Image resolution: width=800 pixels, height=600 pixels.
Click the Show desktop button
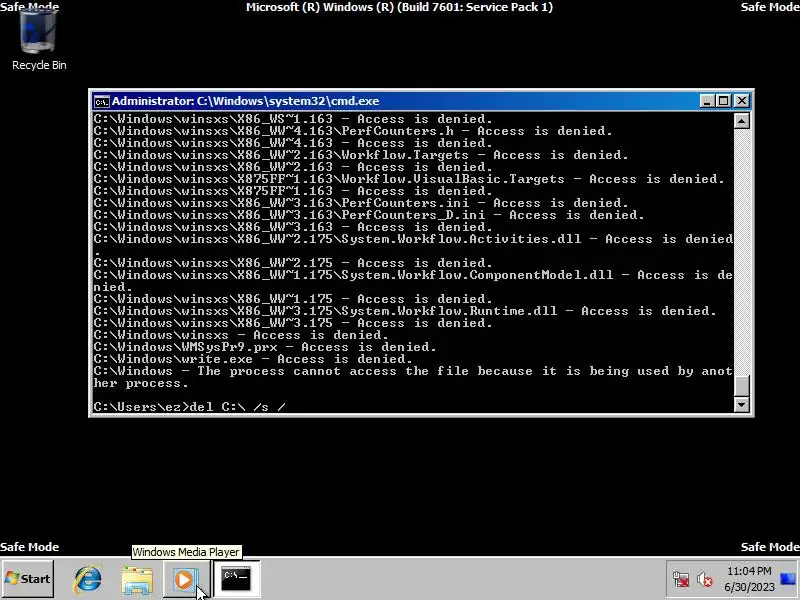pyautogui.click(x=788, y=579)
